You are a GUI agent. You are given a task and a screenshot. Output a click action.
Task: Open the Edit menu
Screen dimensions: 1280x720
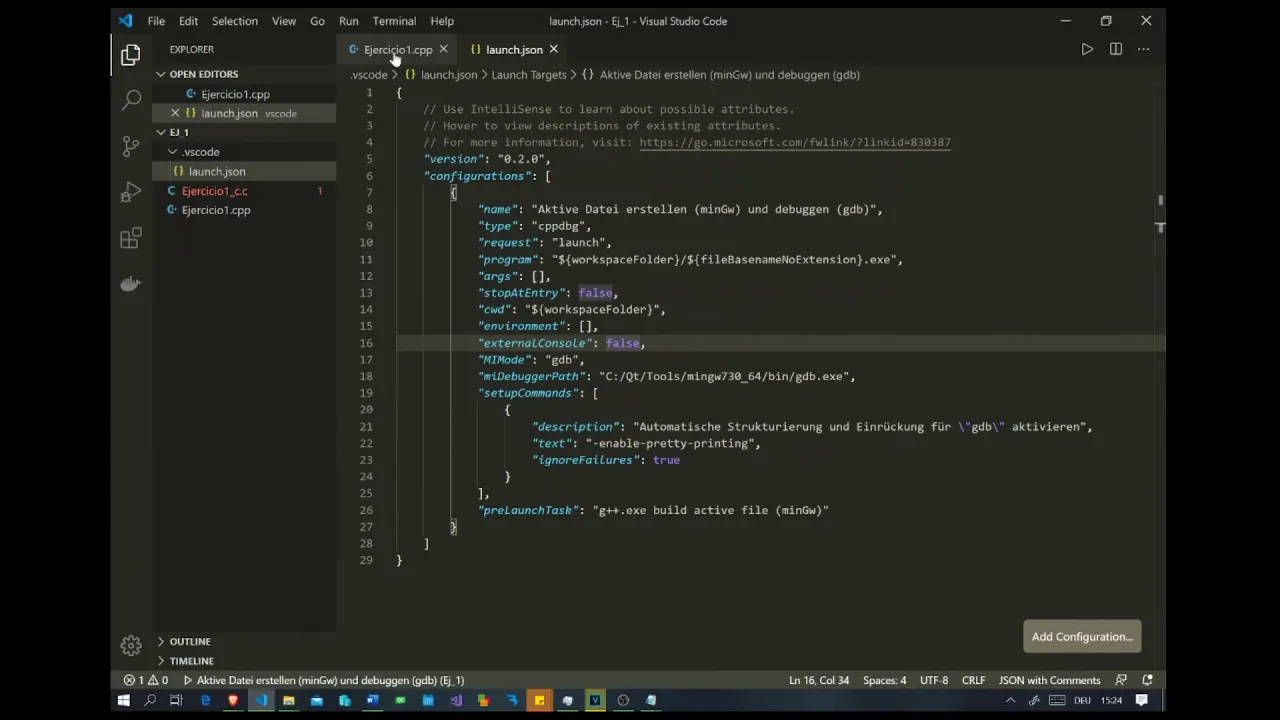pos(188,21)
